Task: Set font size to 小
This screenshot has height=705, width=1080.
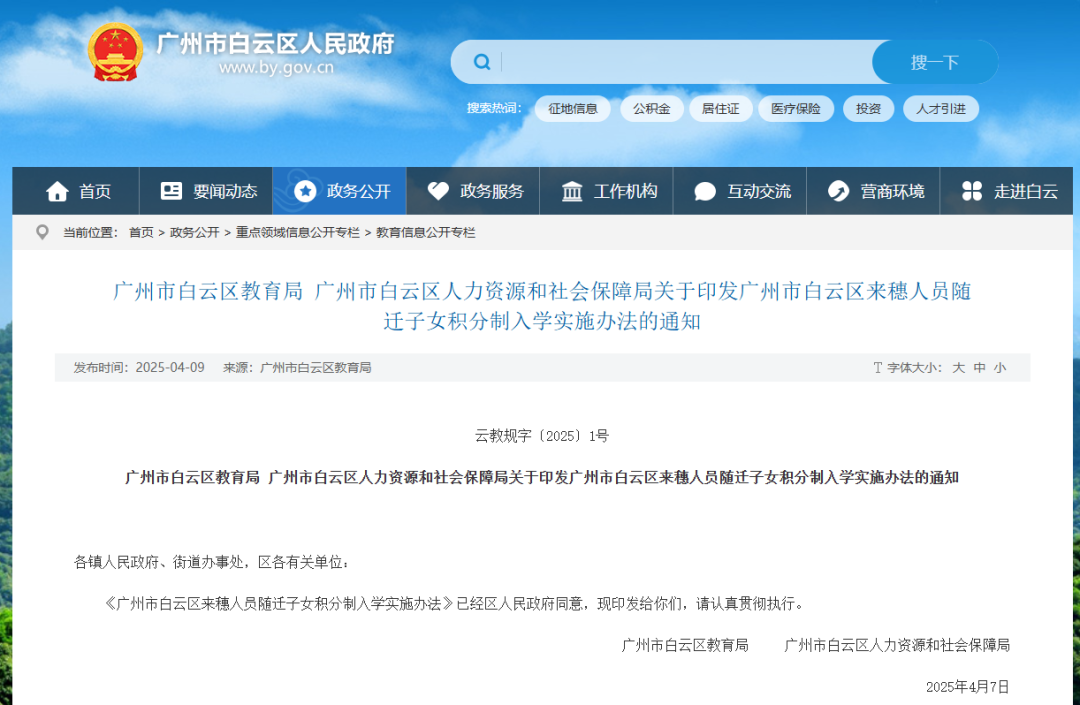Action: 1000,368
